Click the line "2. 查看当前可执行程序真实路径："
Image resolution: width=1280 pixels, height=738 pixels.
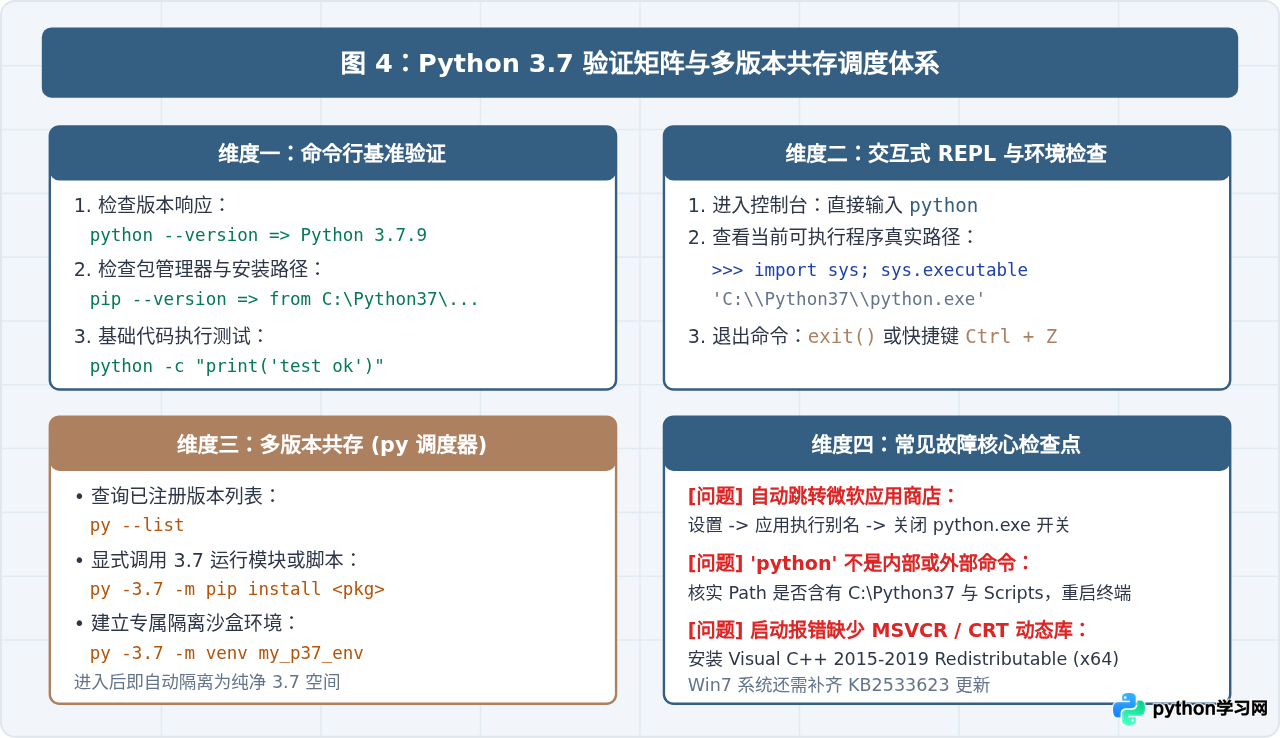click(x=833, y=237)
